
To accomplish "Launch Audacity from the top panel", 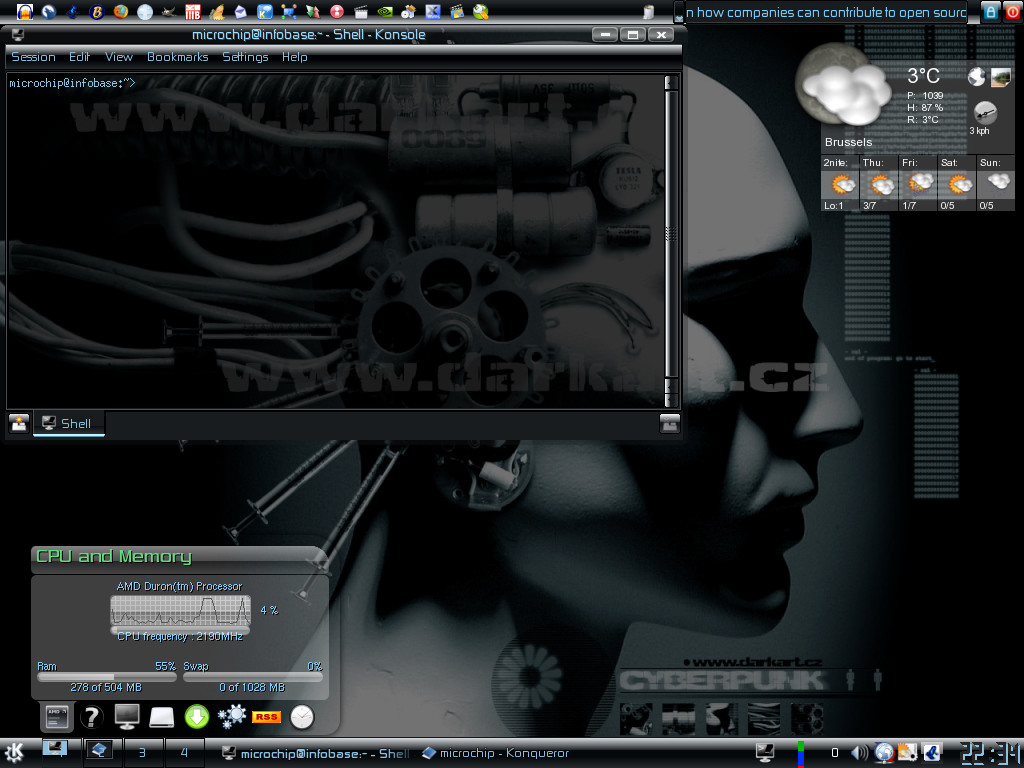I will point(24,11).
